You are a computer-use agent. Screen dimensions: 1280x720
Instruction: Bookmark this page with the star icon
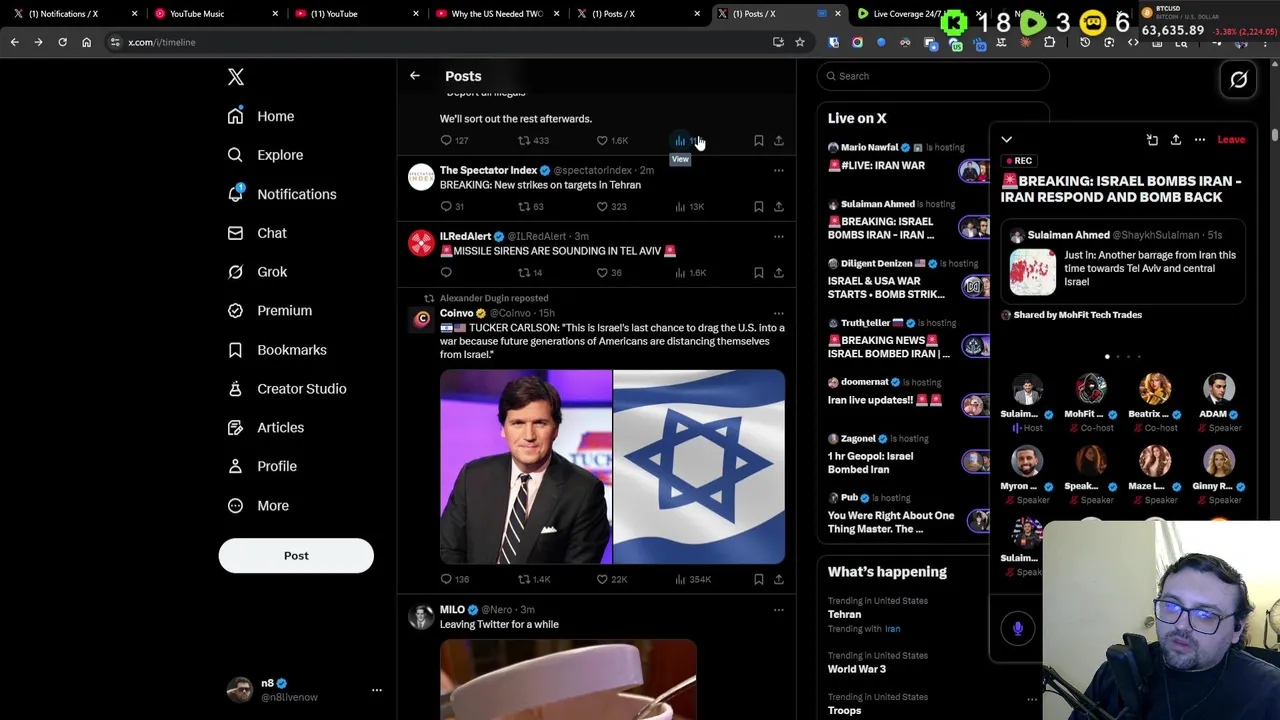800,42
